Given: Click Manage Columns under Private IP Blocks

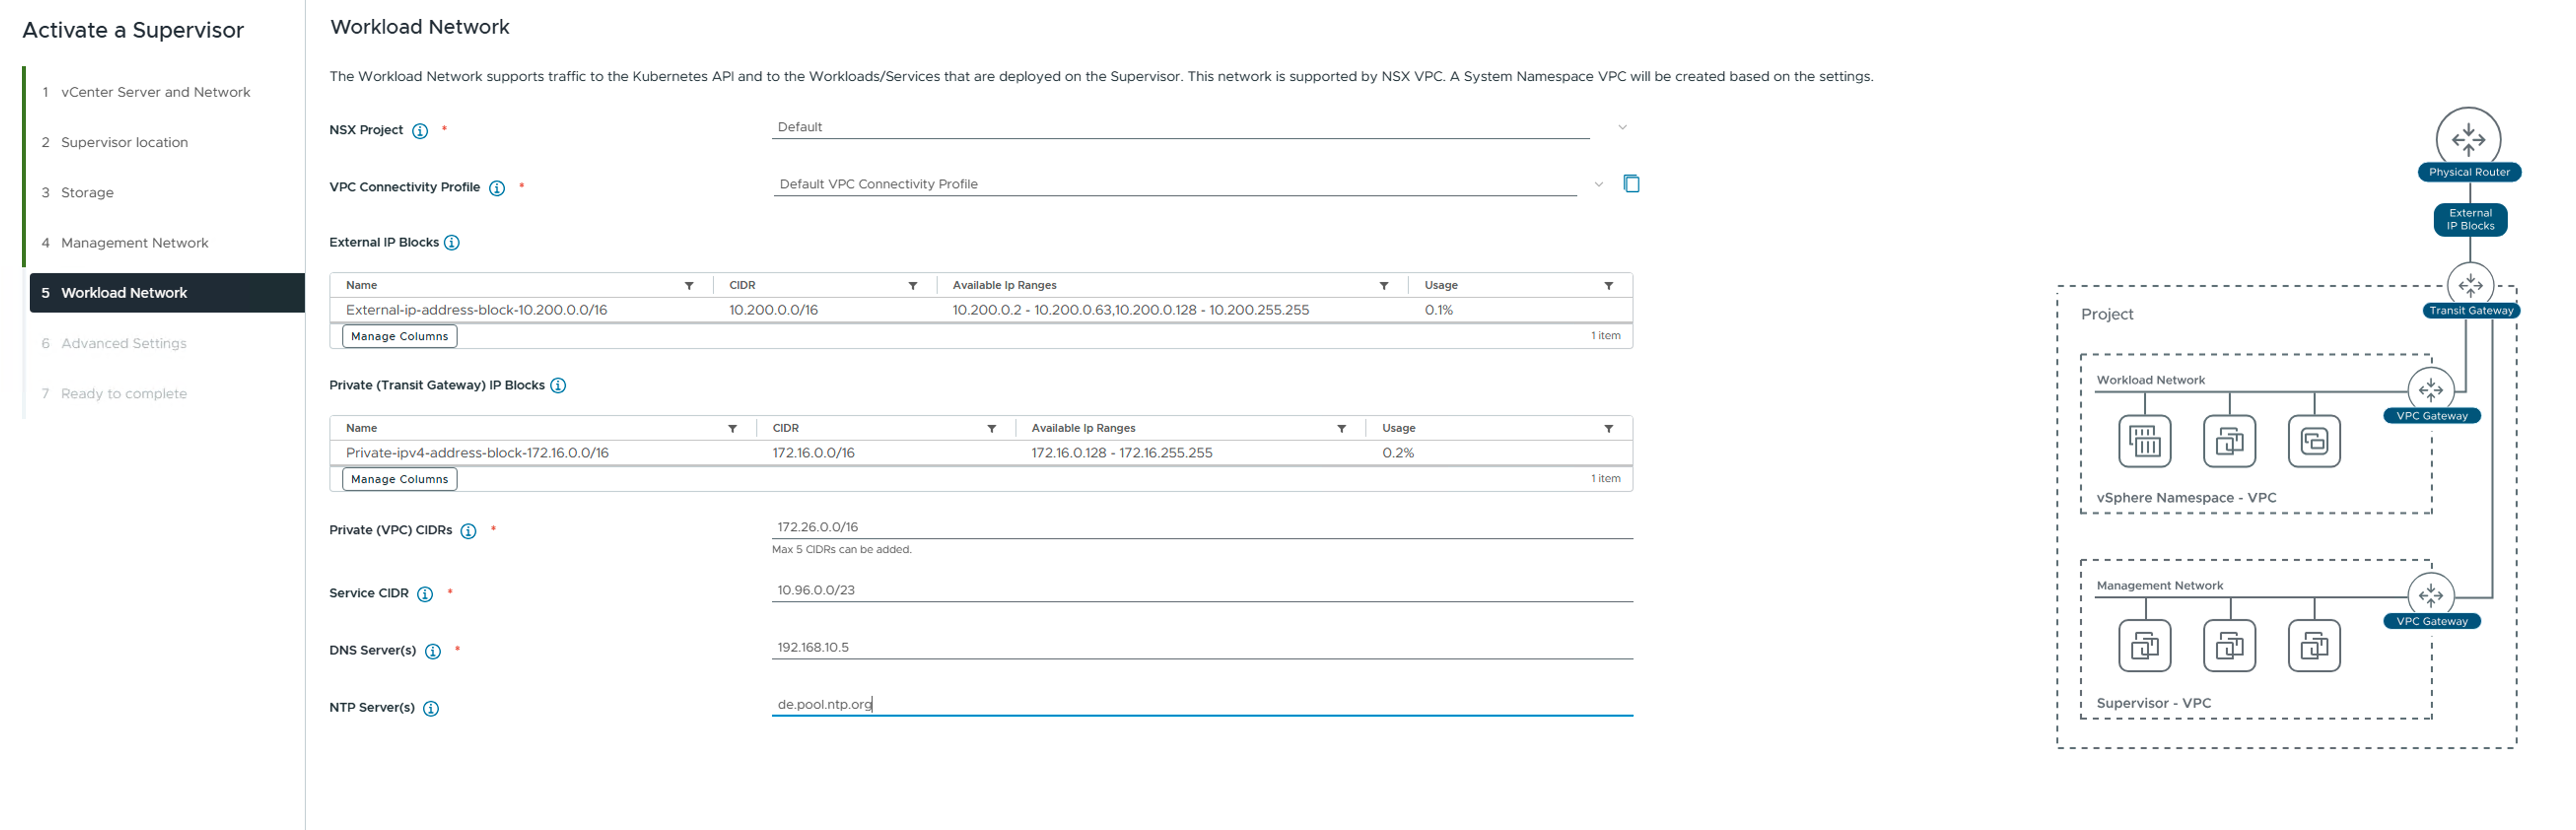Looking at the screenshot, I should click(x=399, y=480).
